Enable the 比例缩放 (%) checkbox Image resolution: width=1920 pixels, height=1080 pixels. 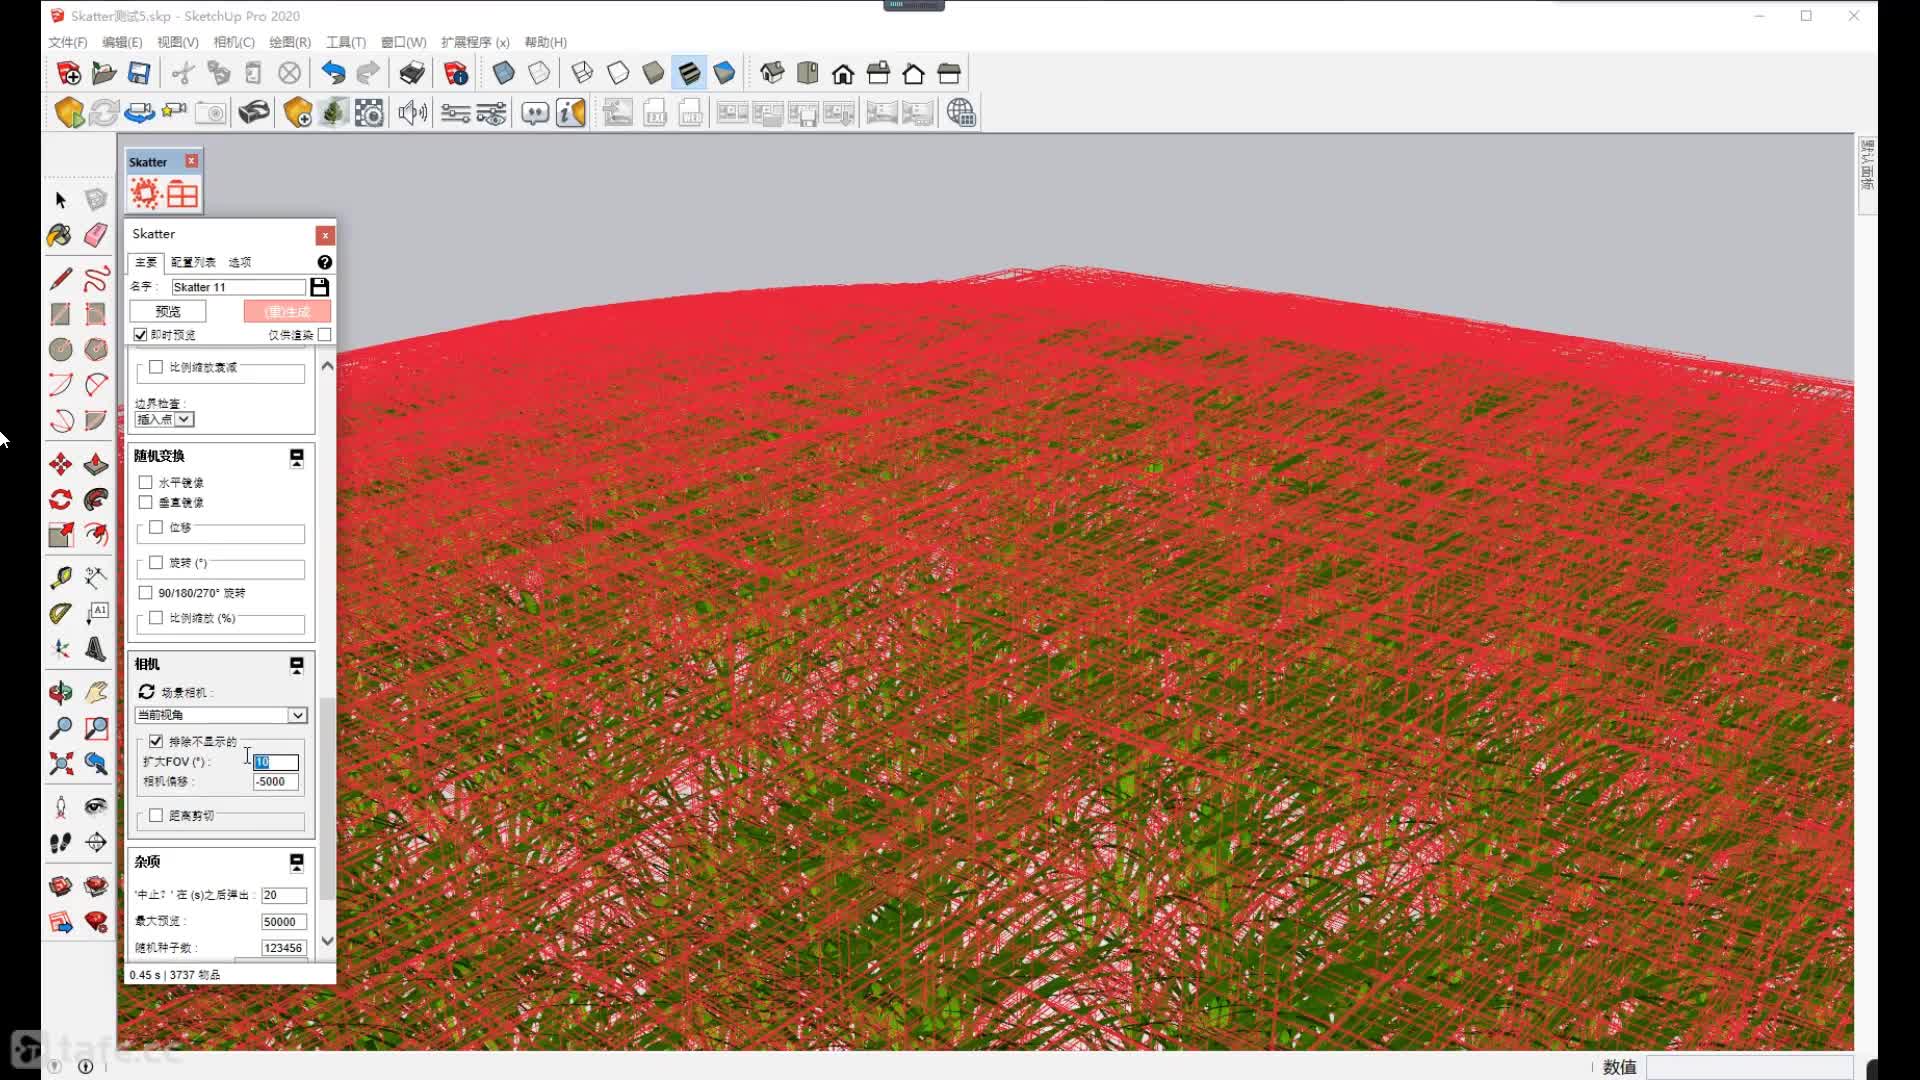click(156, 618)
